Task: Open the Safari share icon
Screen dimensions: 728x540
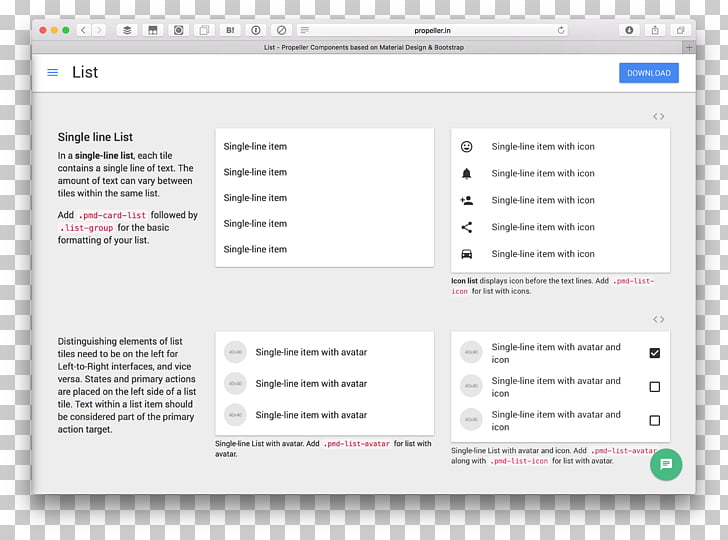Action: click(655, 30)
